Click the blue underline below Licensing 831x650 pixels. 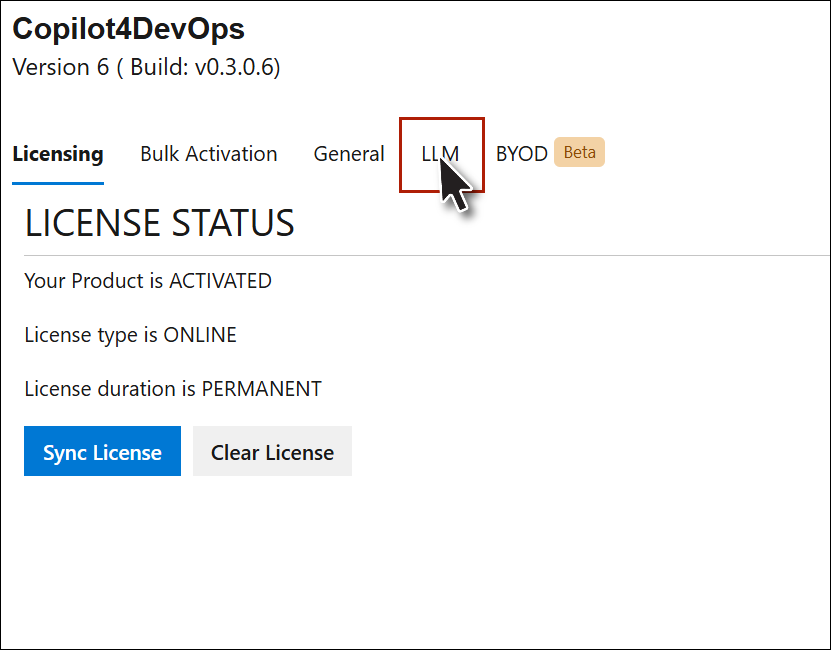[58, 183]
